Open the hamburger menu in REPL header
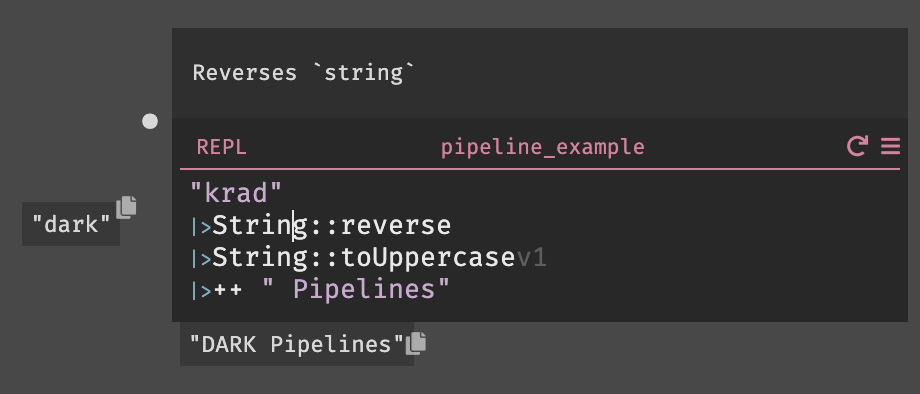The image size is (920, 394). point(890,146)
